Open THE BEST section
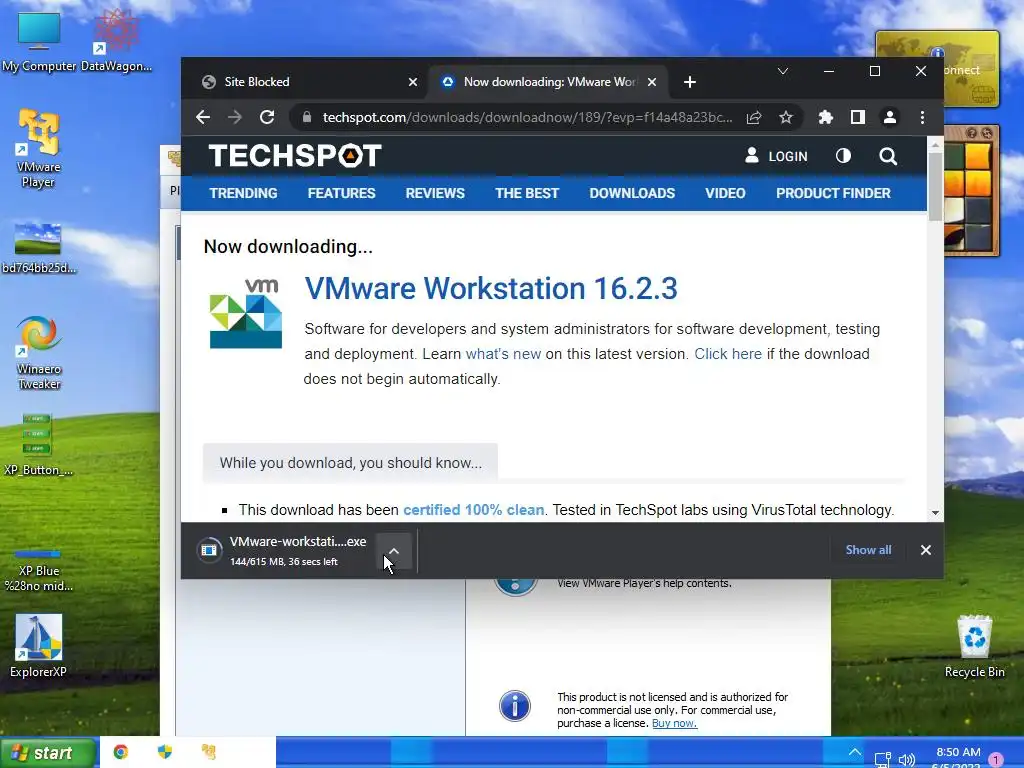The height and width of the screenshot is (768, 1024). coord(527,193)
